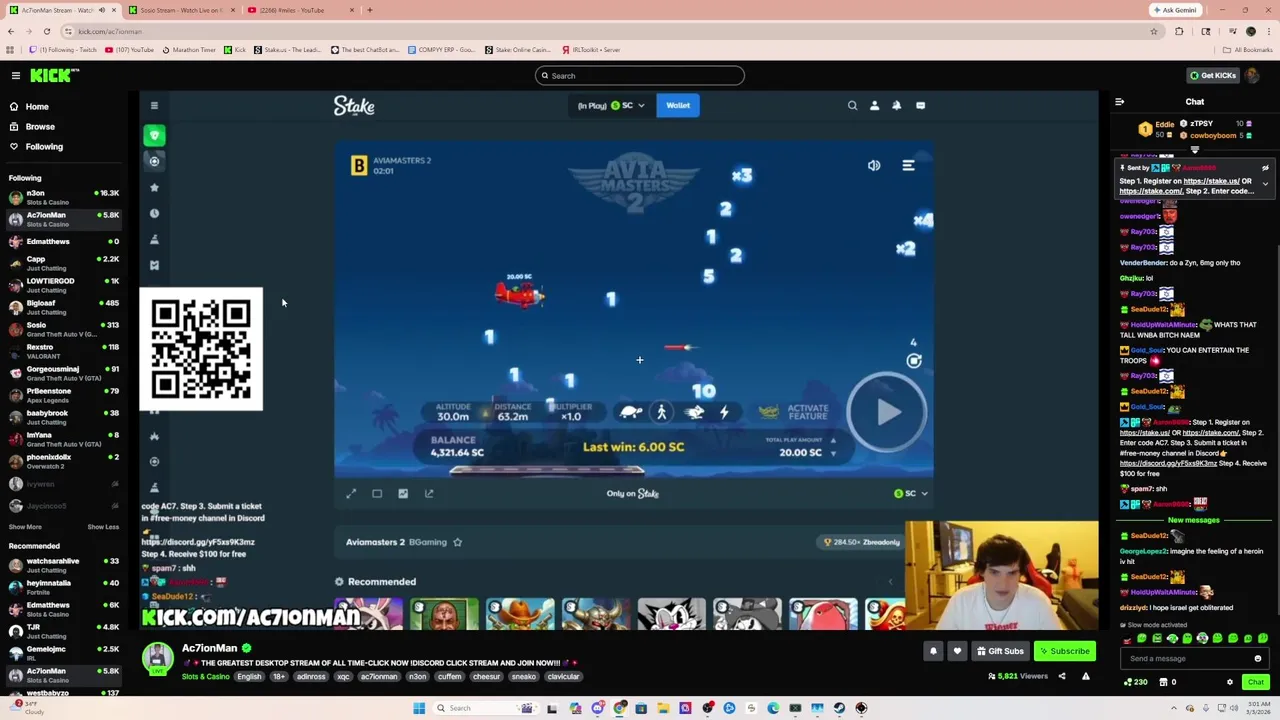Select walking speed mode
This screenshot has width=1280, height=720.
(661, 412)
